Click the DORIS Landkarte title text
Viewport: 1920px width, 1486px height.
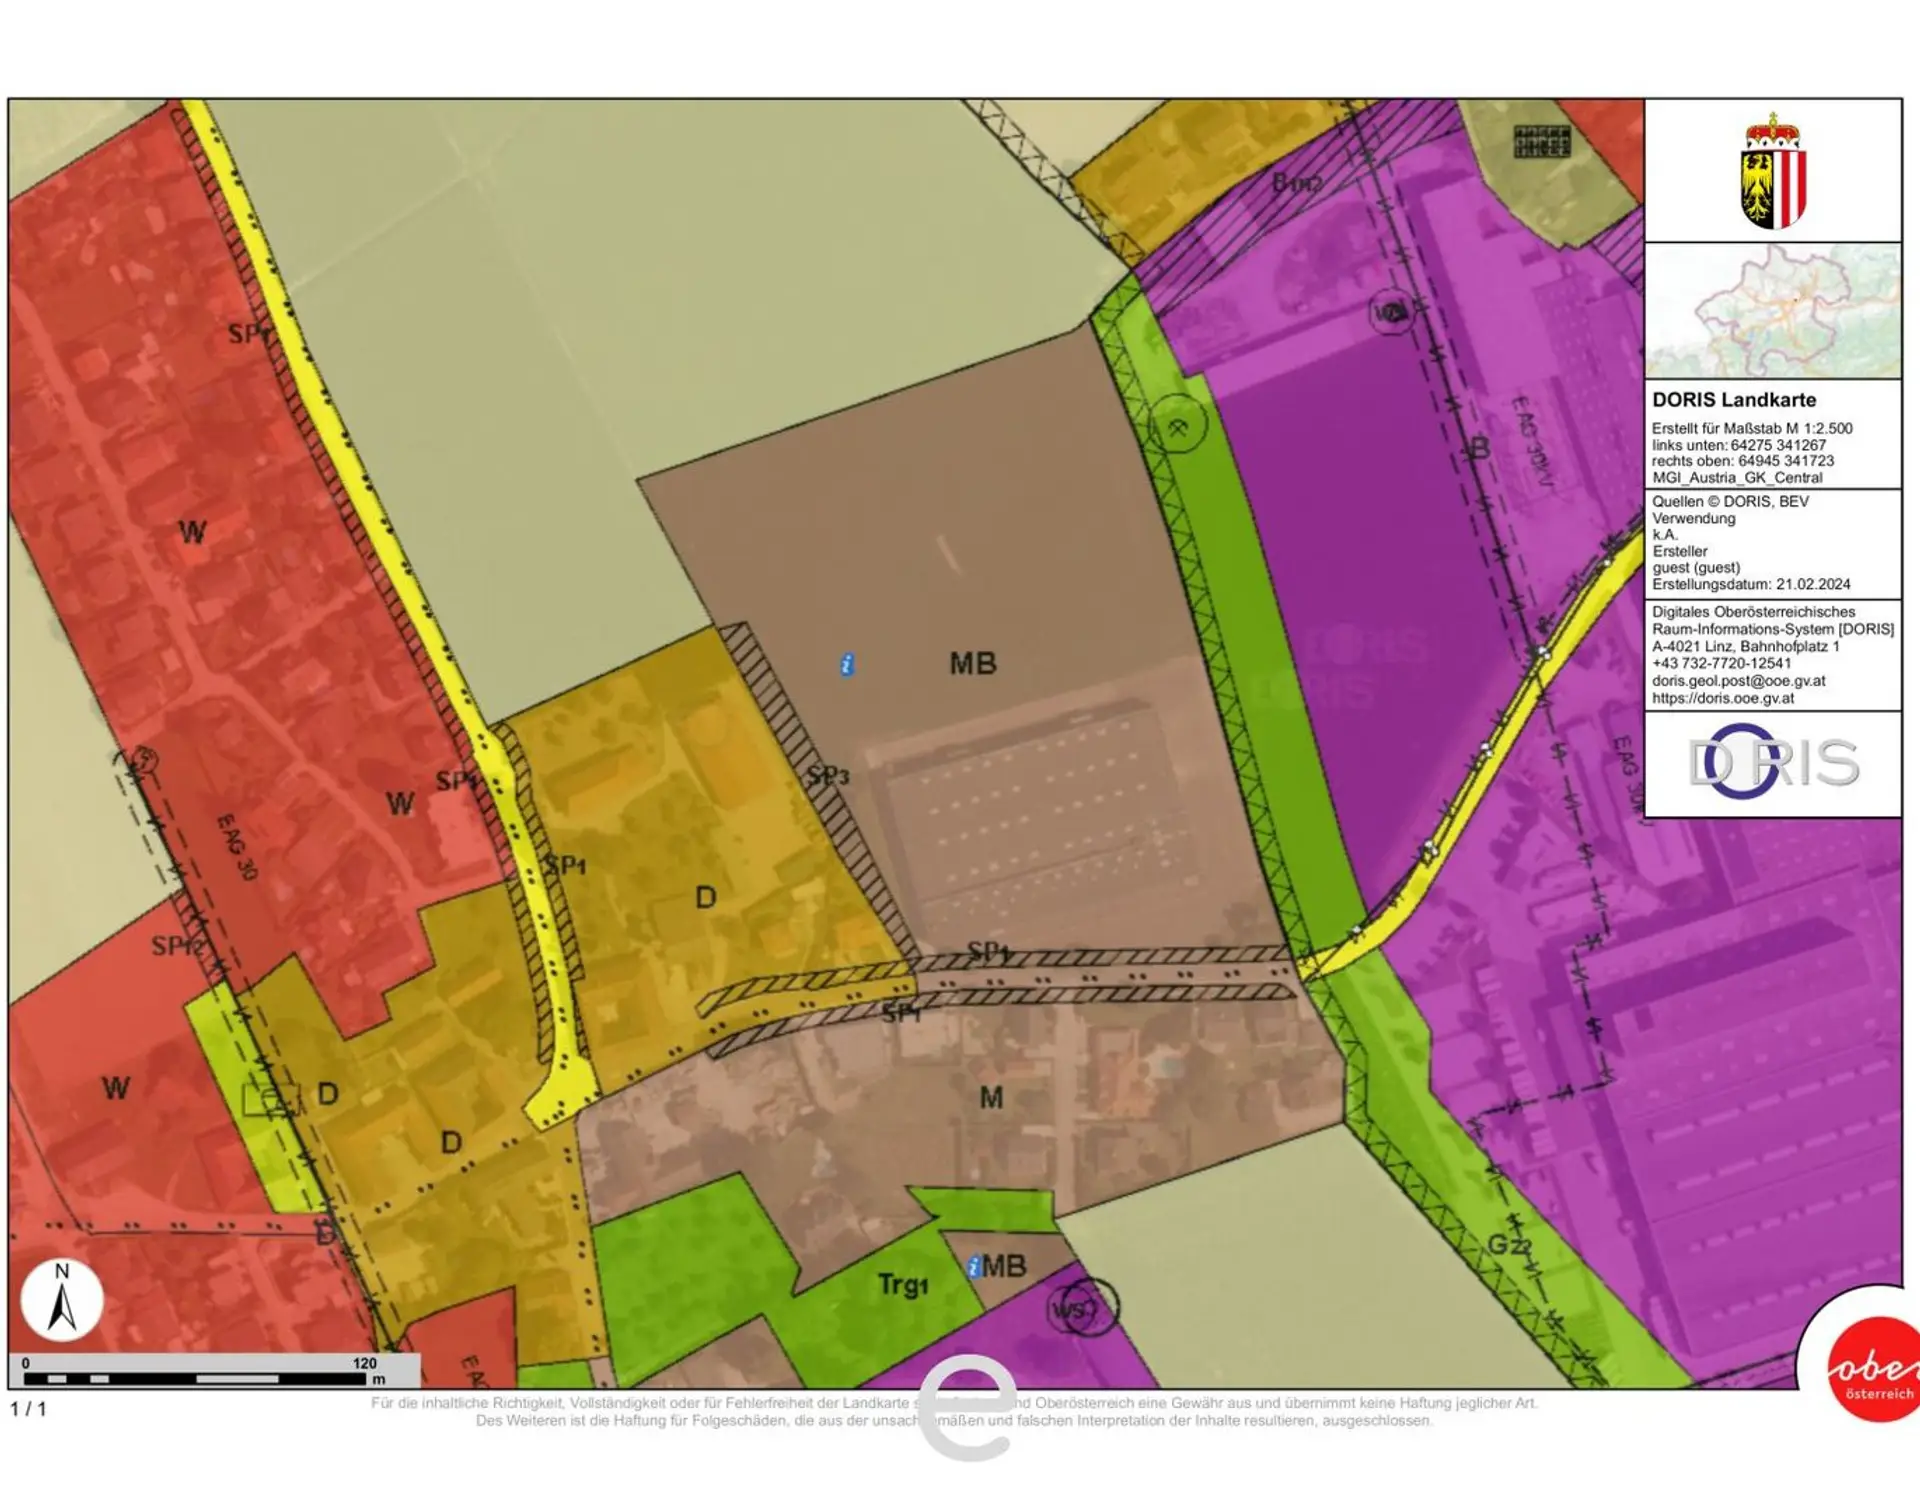coord(1733,400)
